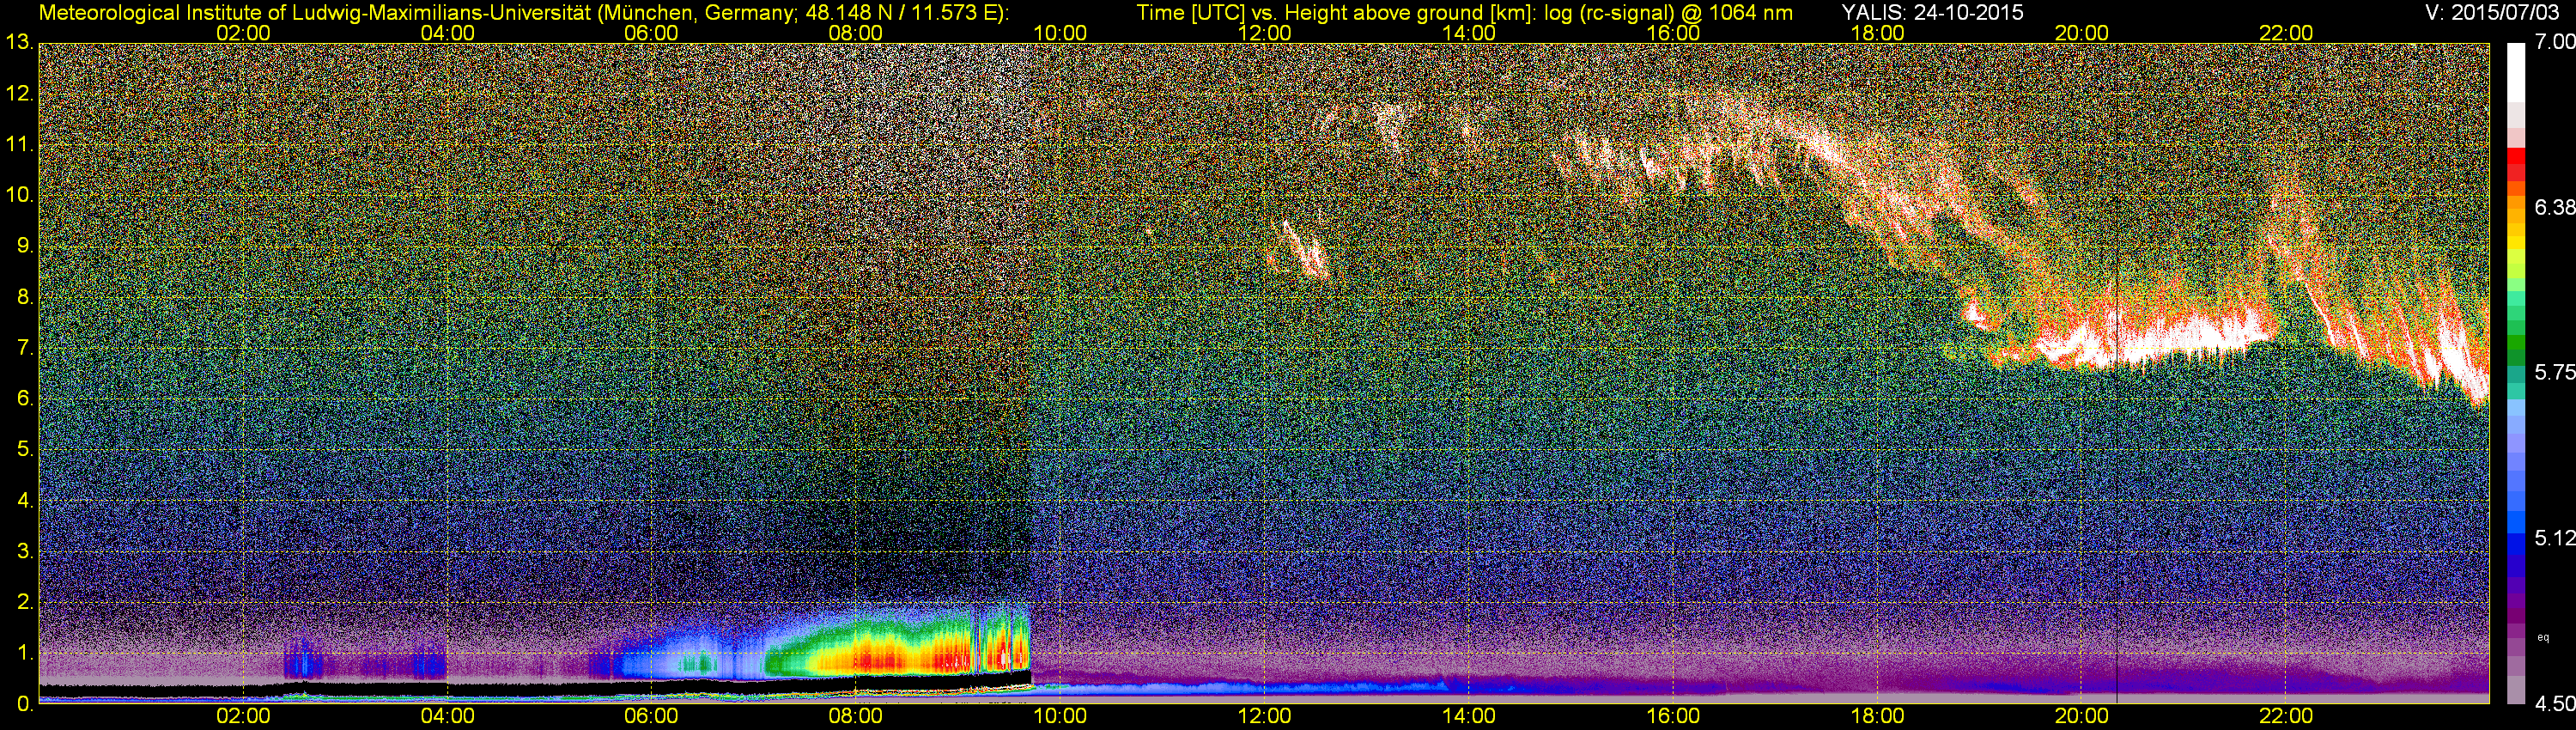
Task: Click "Time [UTC] vs. Height above ground [km]" heading
Action: point(1336,12)
